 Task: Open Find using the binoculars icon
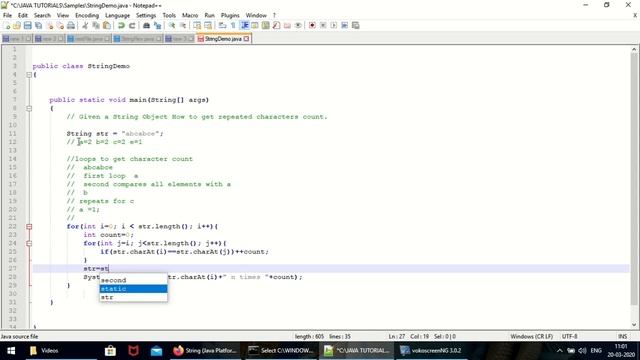[146, 25]
